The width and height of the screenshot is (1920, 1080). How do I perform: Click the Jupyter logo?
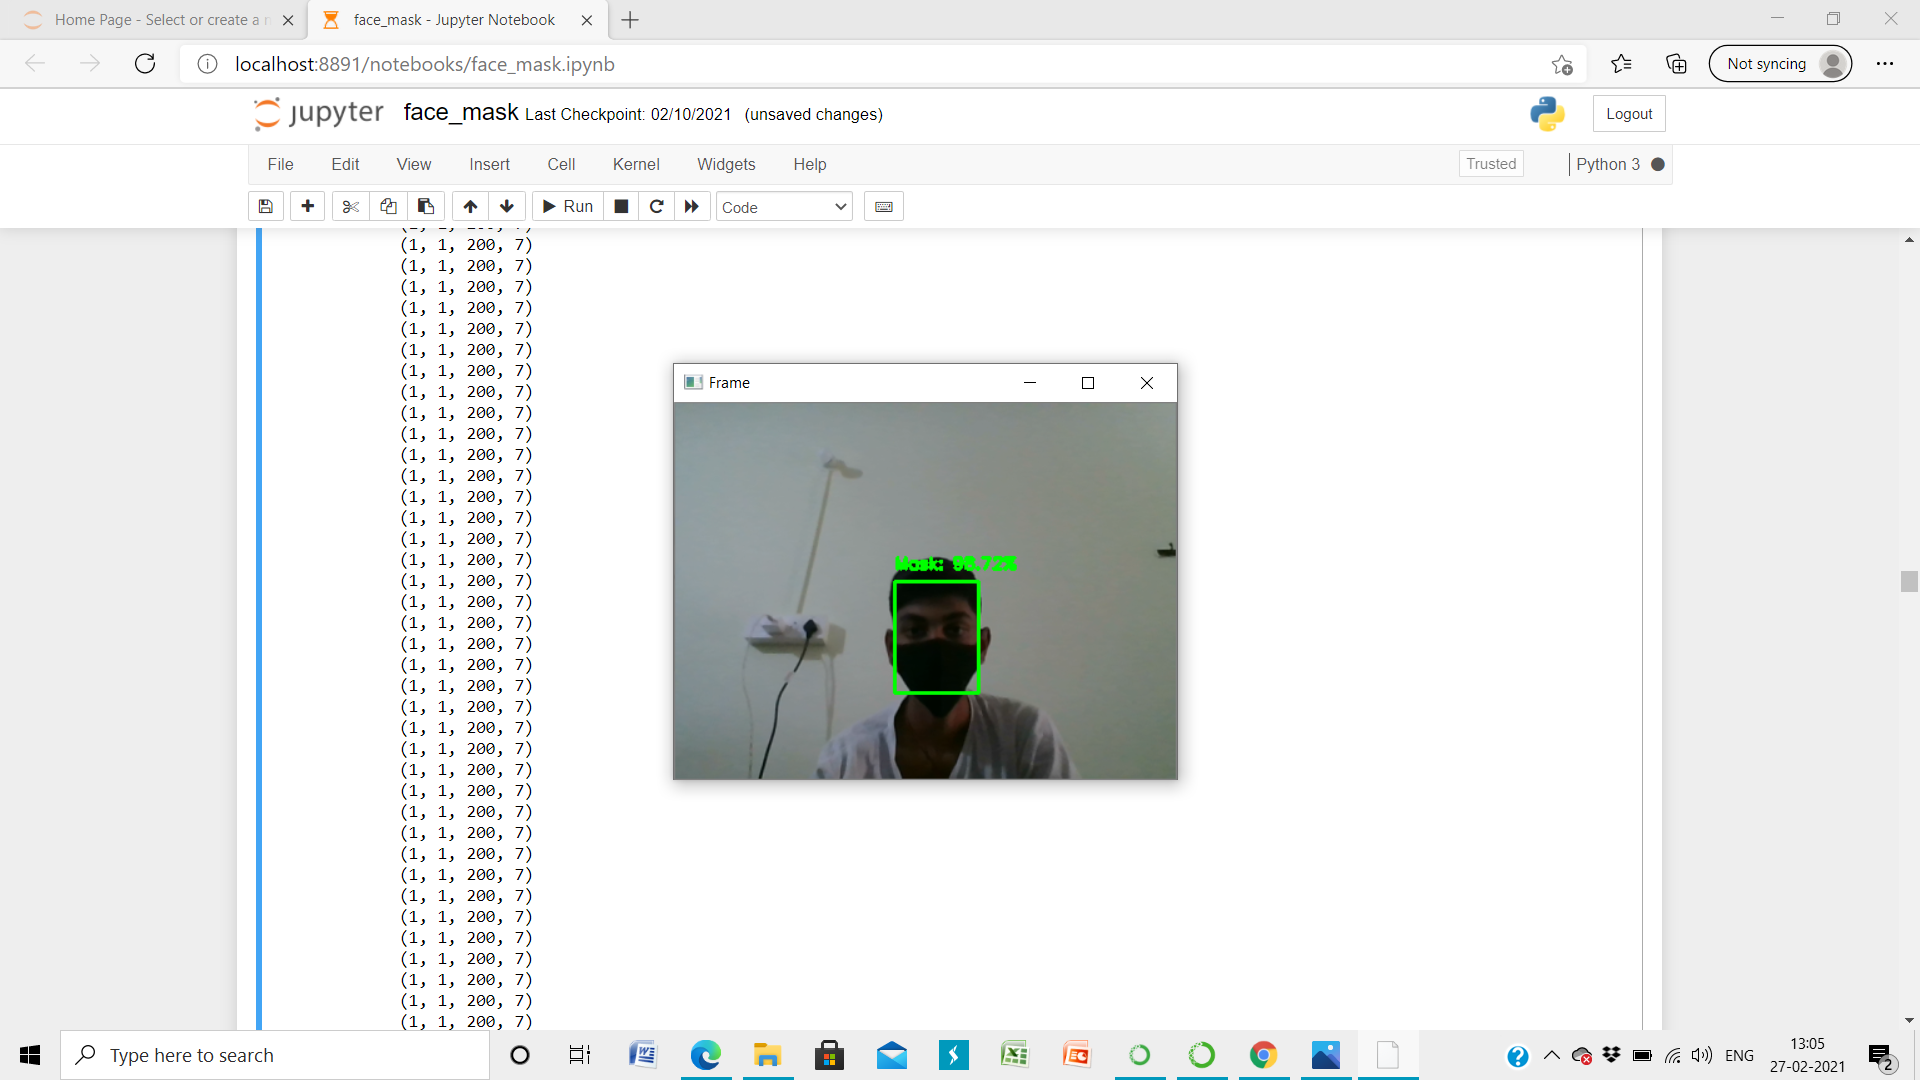coord(319,113)
